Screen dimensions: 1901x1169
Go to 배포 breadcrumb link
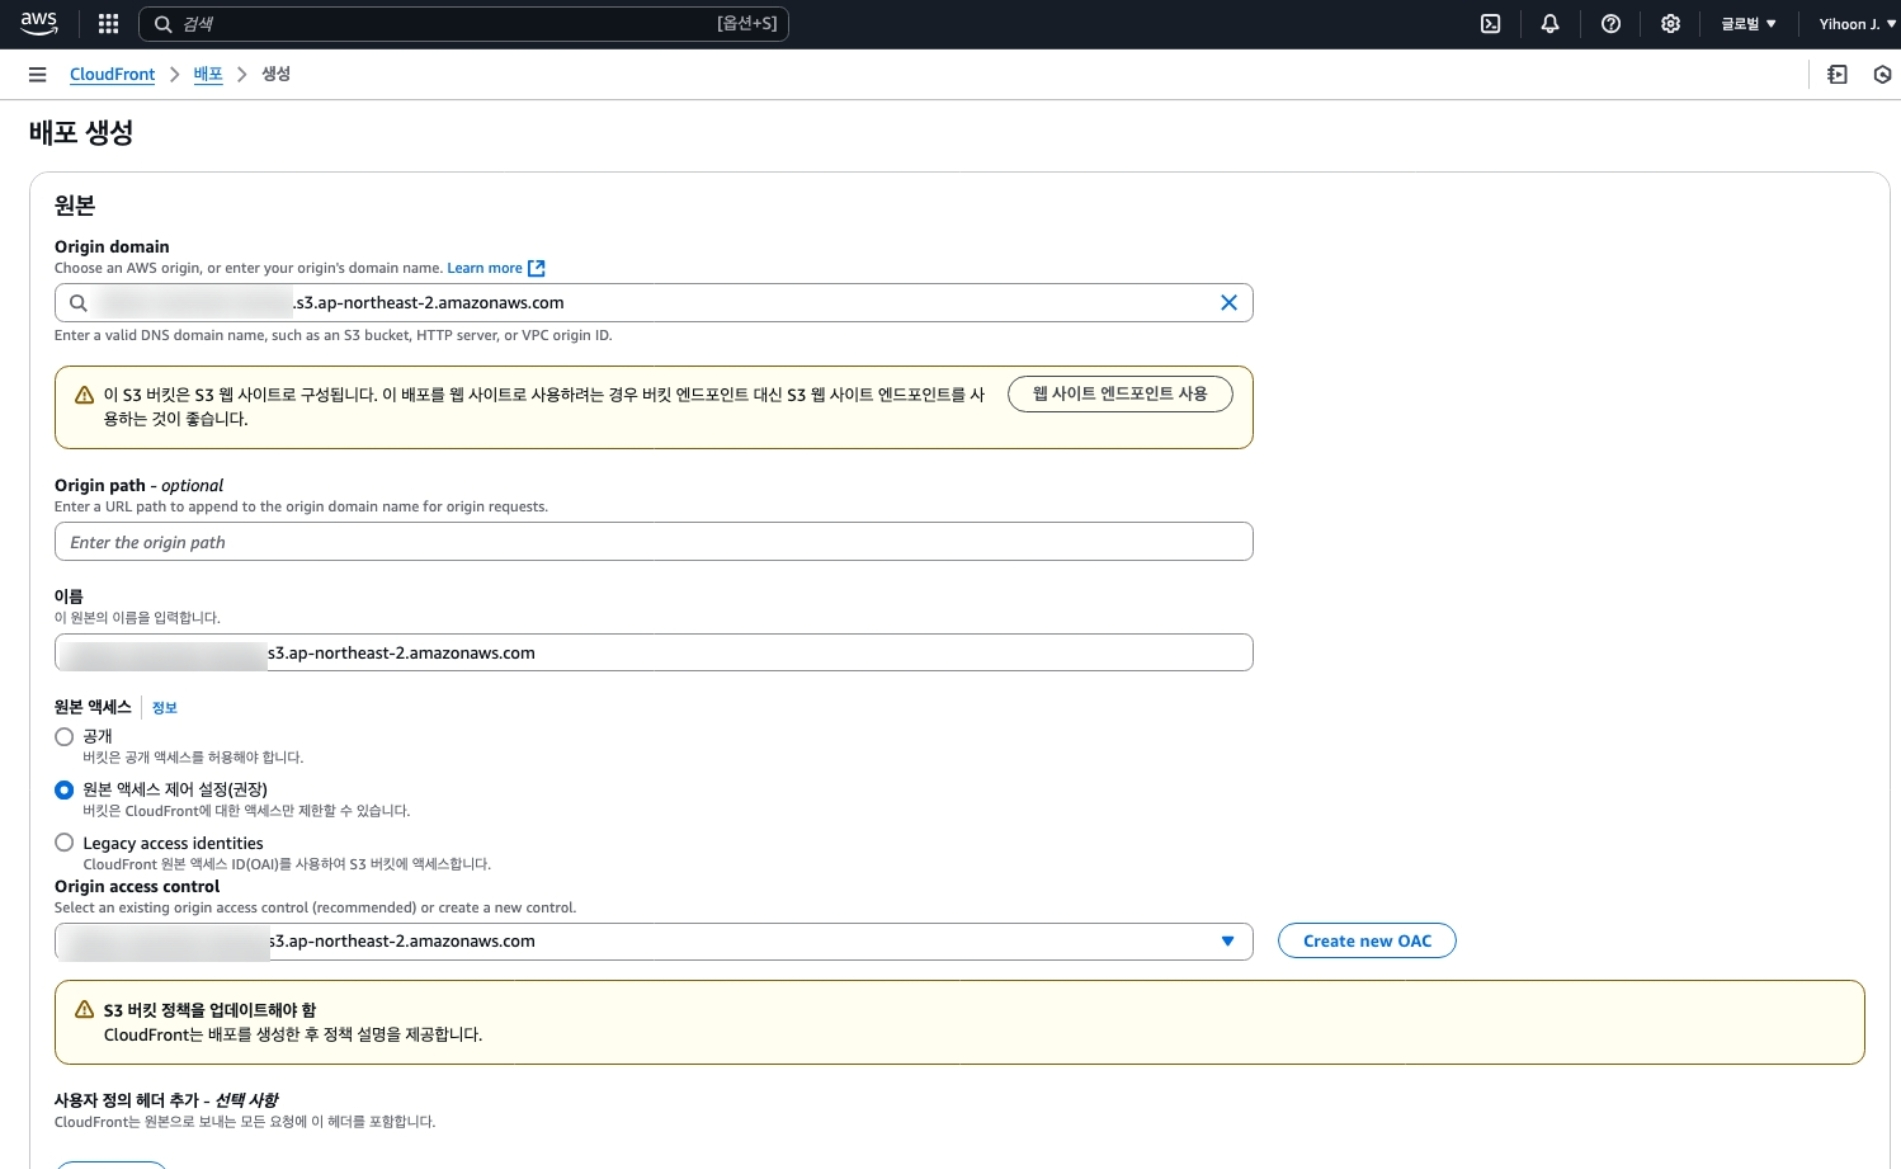208,74
